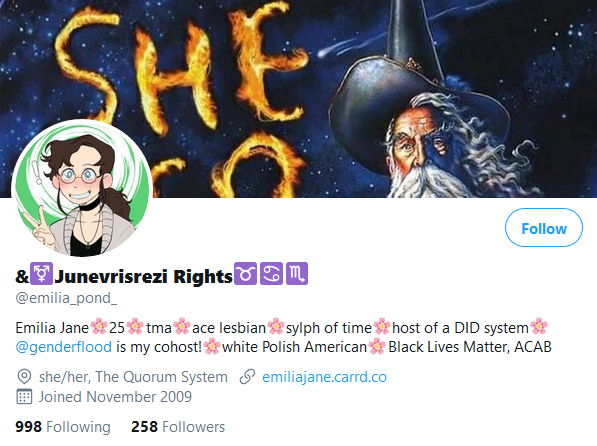
Task: Click the transgender symbol emoji in name
Action: [x=41, y=273]
